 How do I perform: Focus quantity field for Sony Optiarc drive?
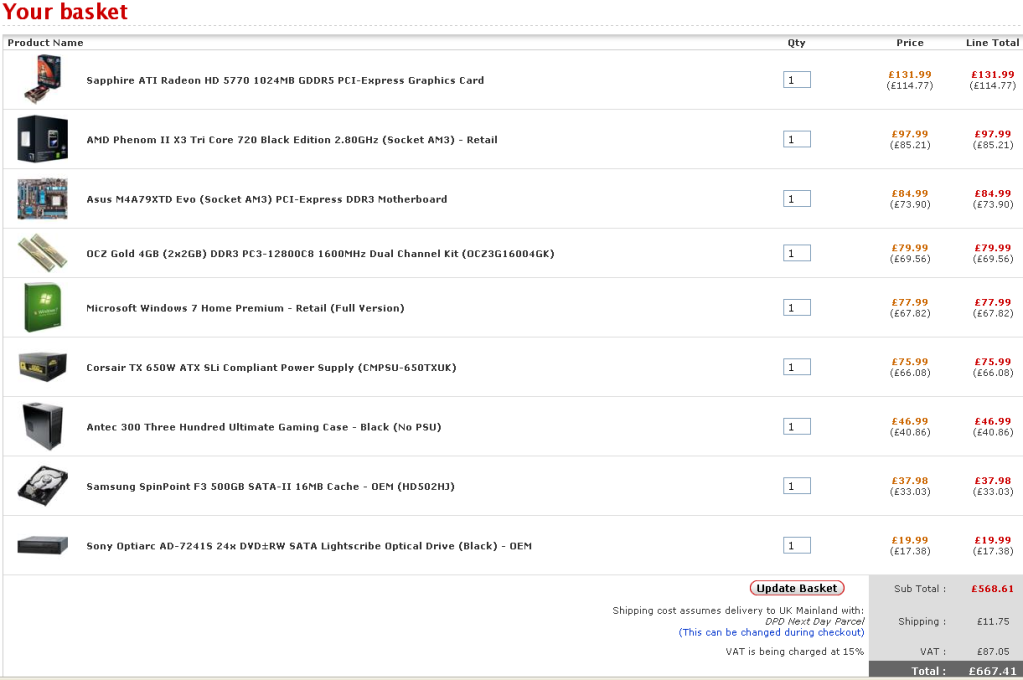tap(797, 545)
